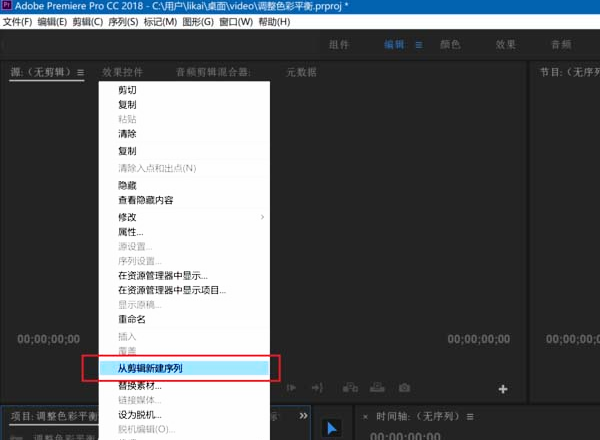
Task: Open the 文件(F) menu
Action: [x=17, y=21]
